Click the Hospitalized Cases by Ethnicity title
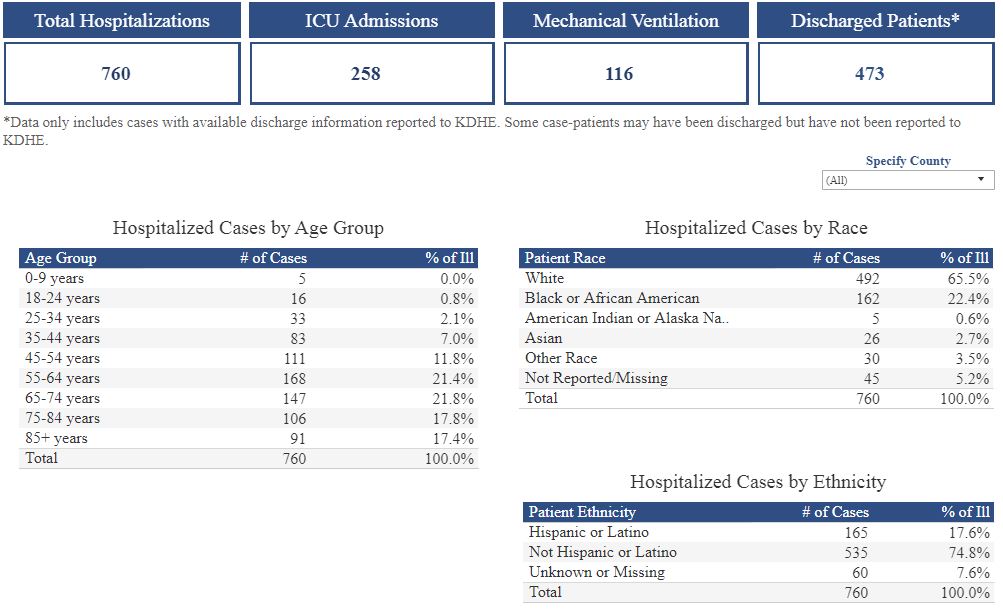Screen dimensions: 1003x612 point(758,482)
